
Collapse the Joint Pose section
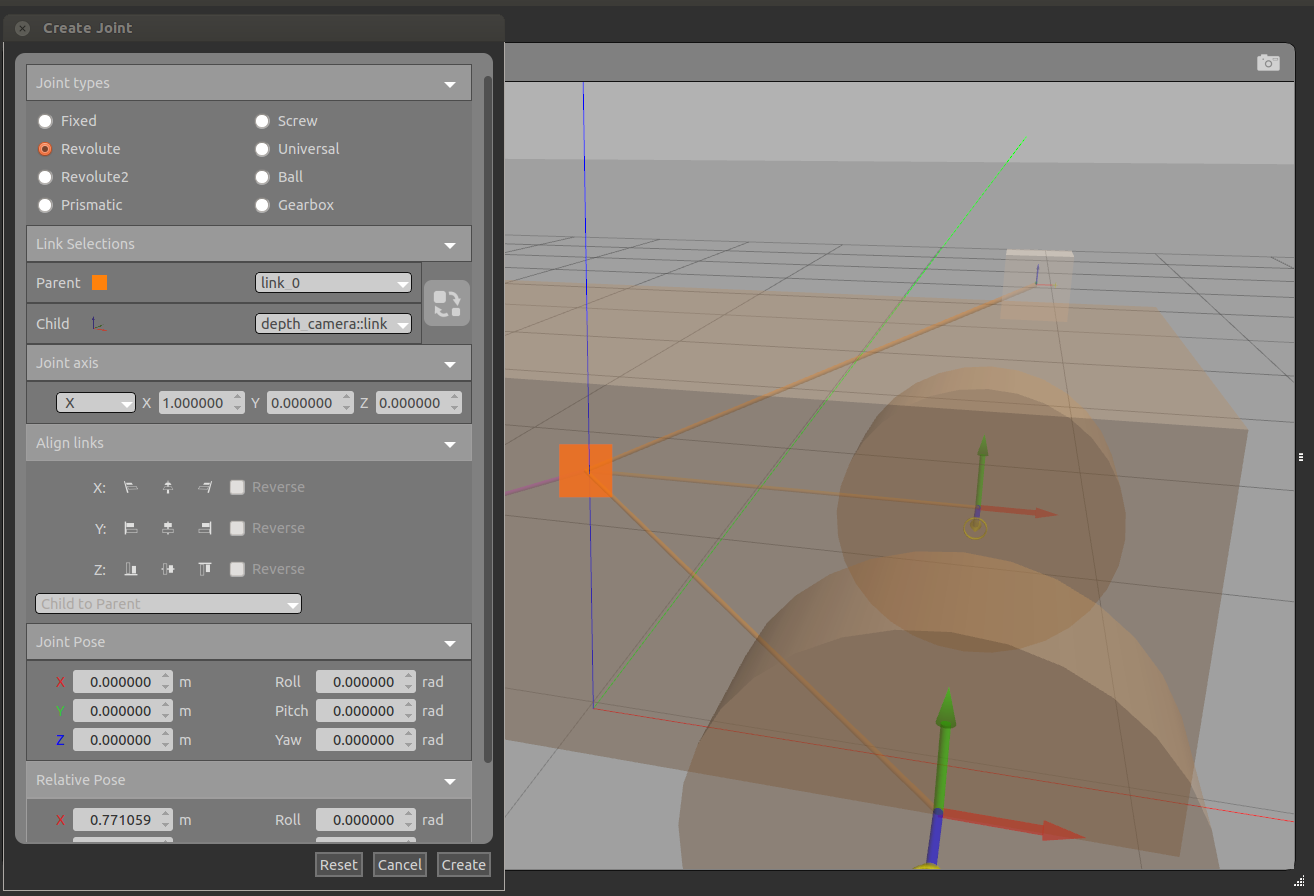coord(249,642)
